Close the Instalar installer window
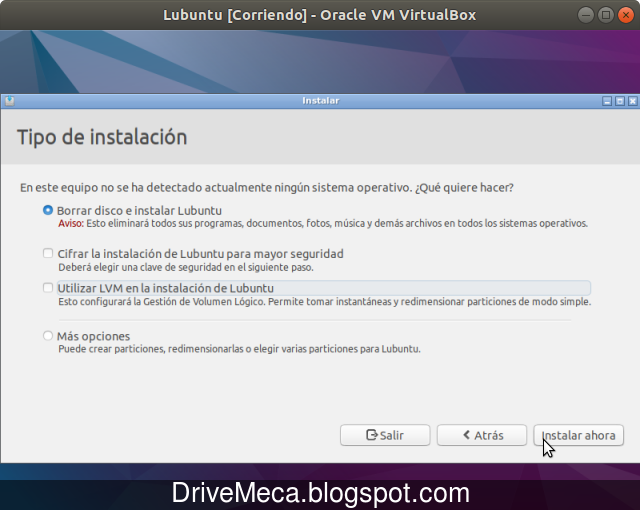Screen dimensions: 640x510 pyautogui.click(x=632, y=101)
